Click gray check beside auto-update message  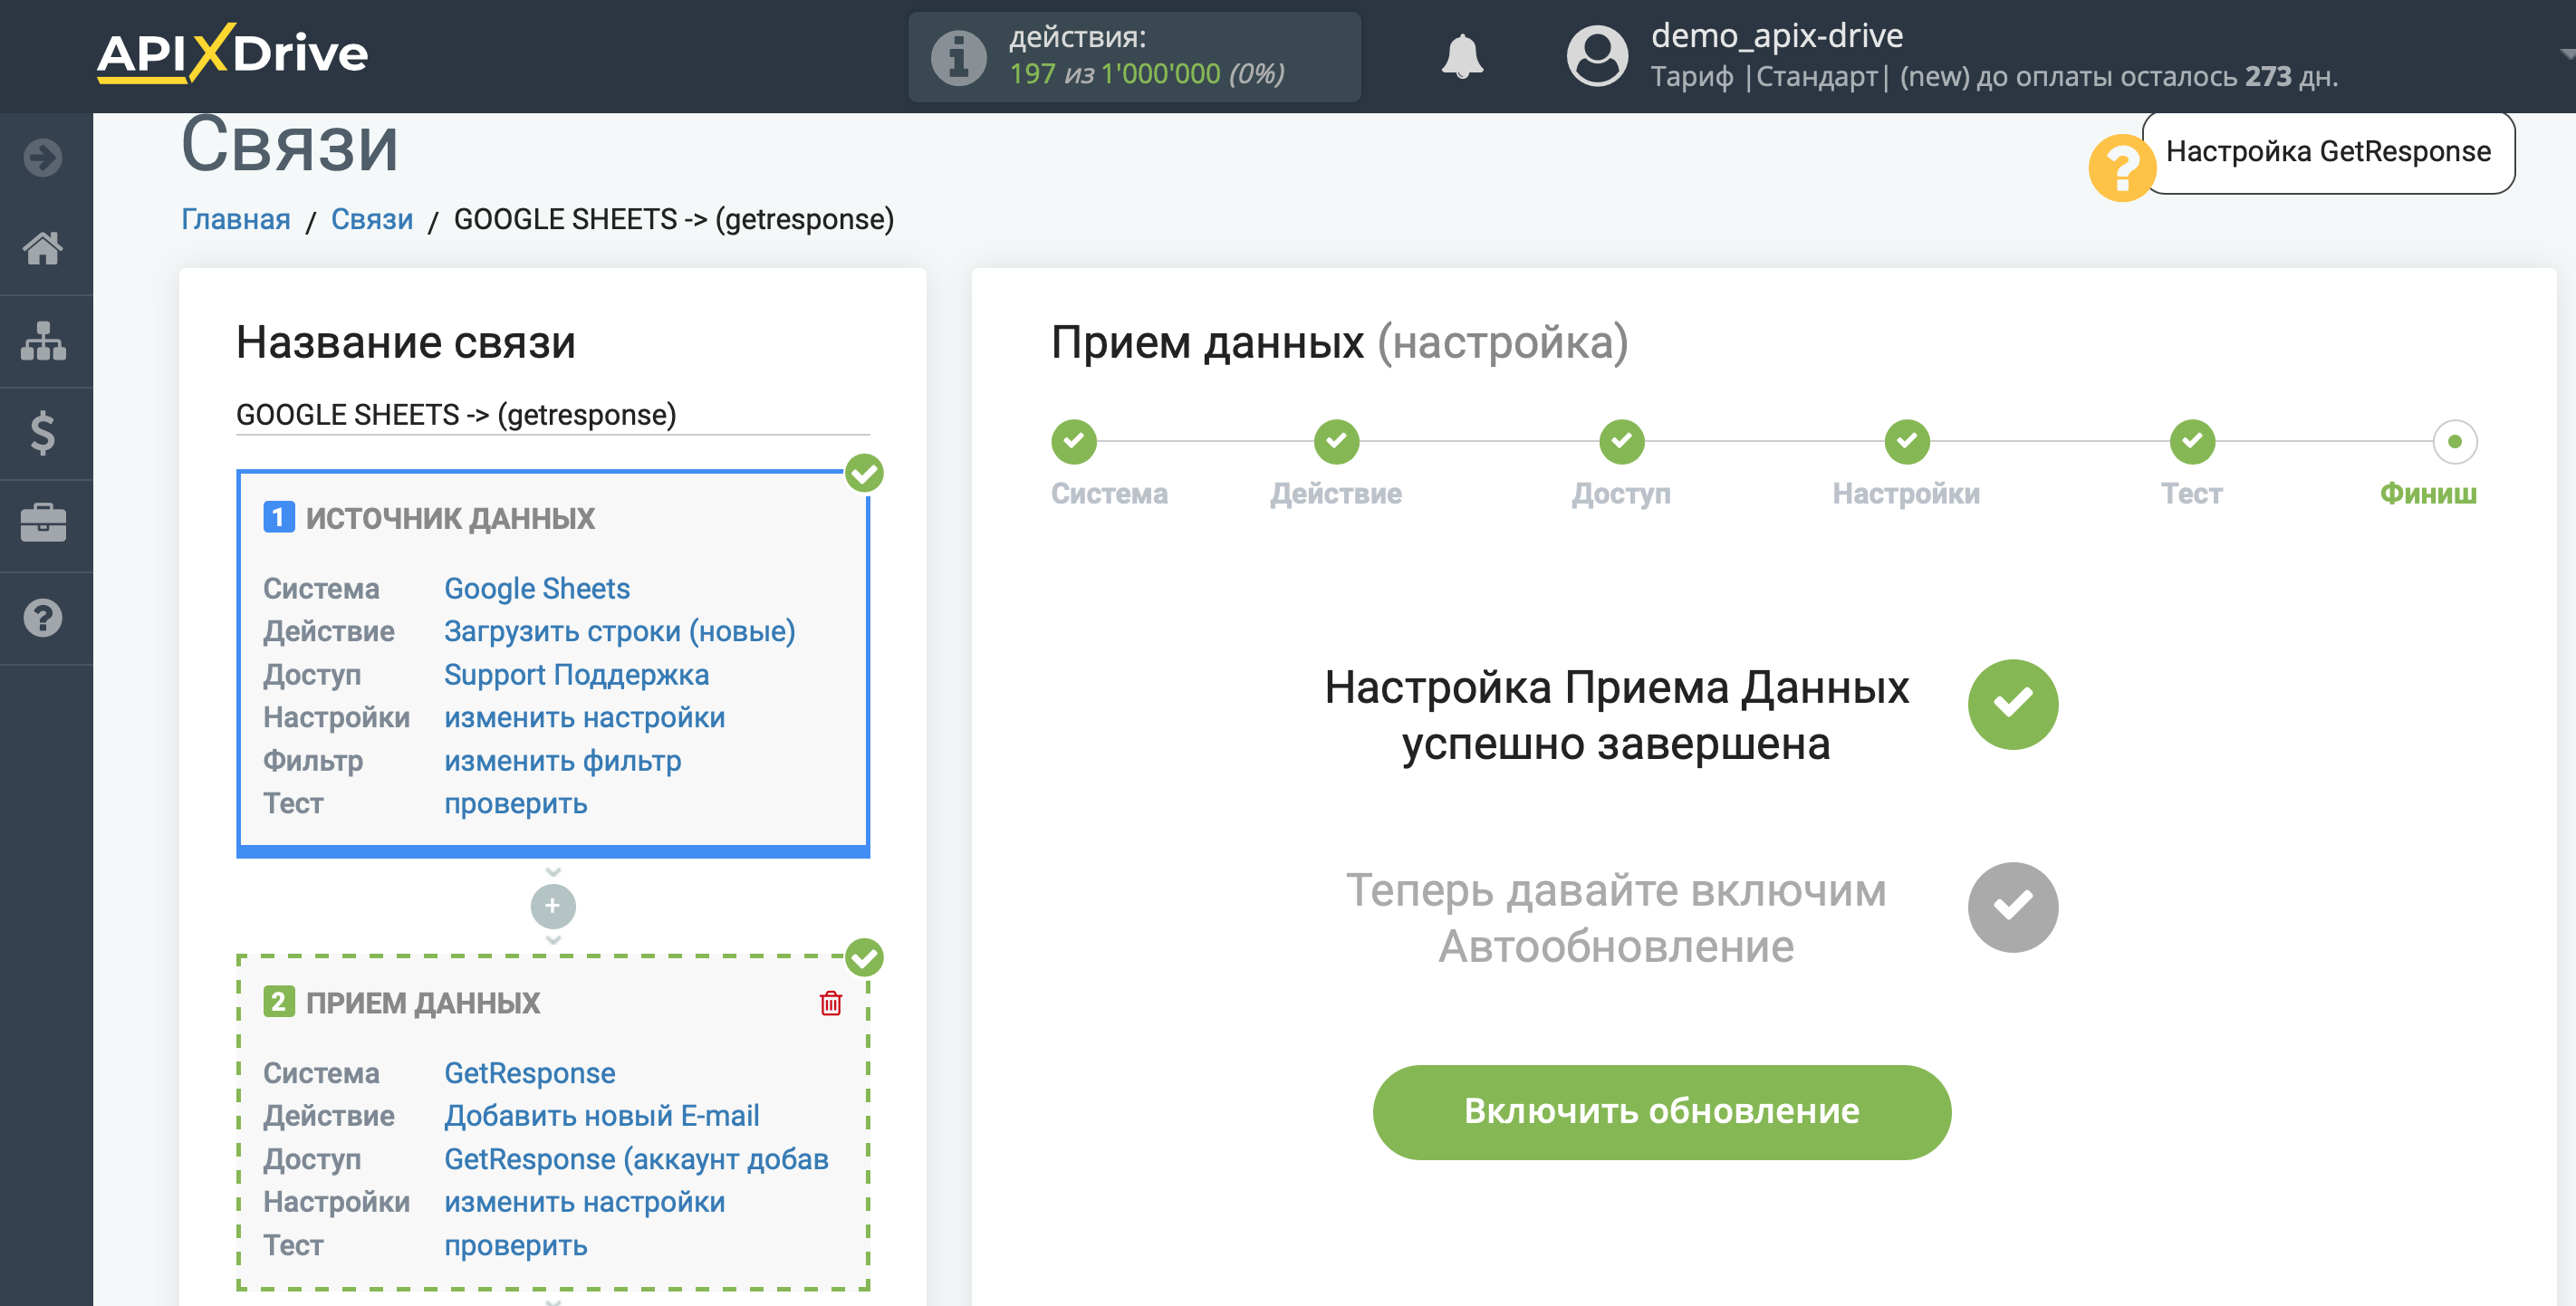2012,907
